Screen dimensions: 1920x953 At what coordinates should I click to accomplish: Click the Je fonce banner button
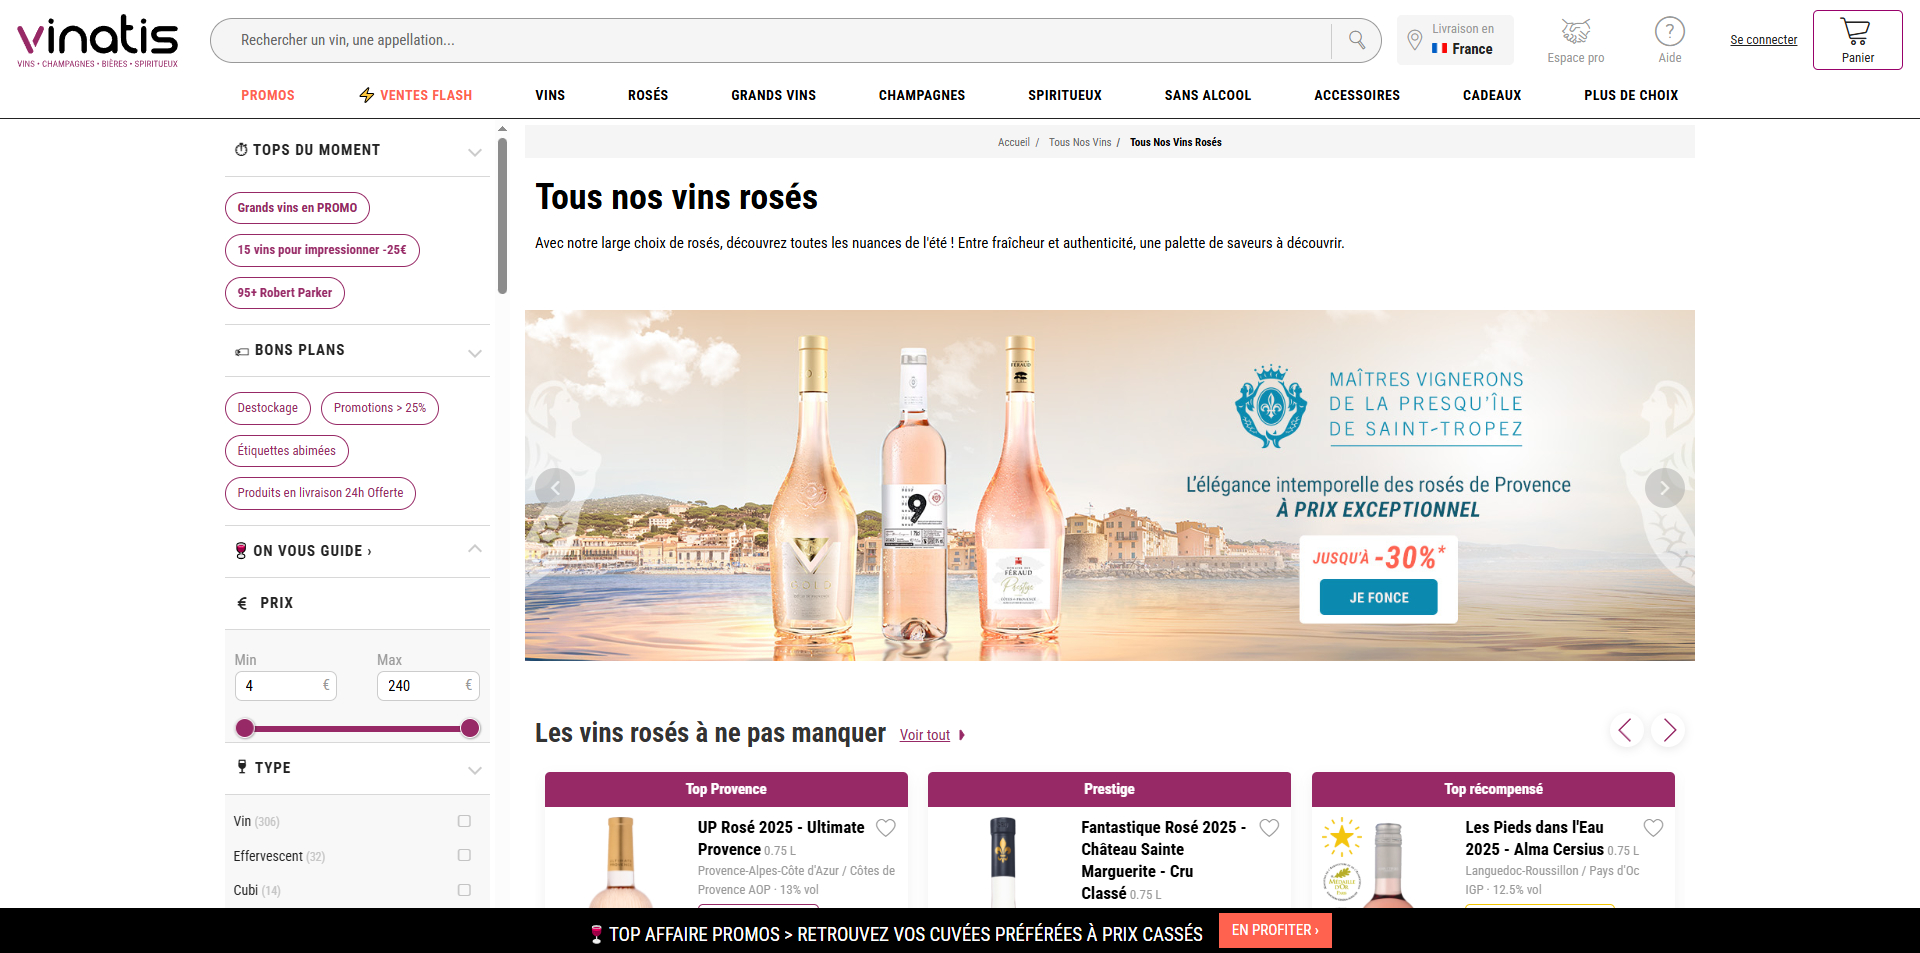(x=1378, y=597)
